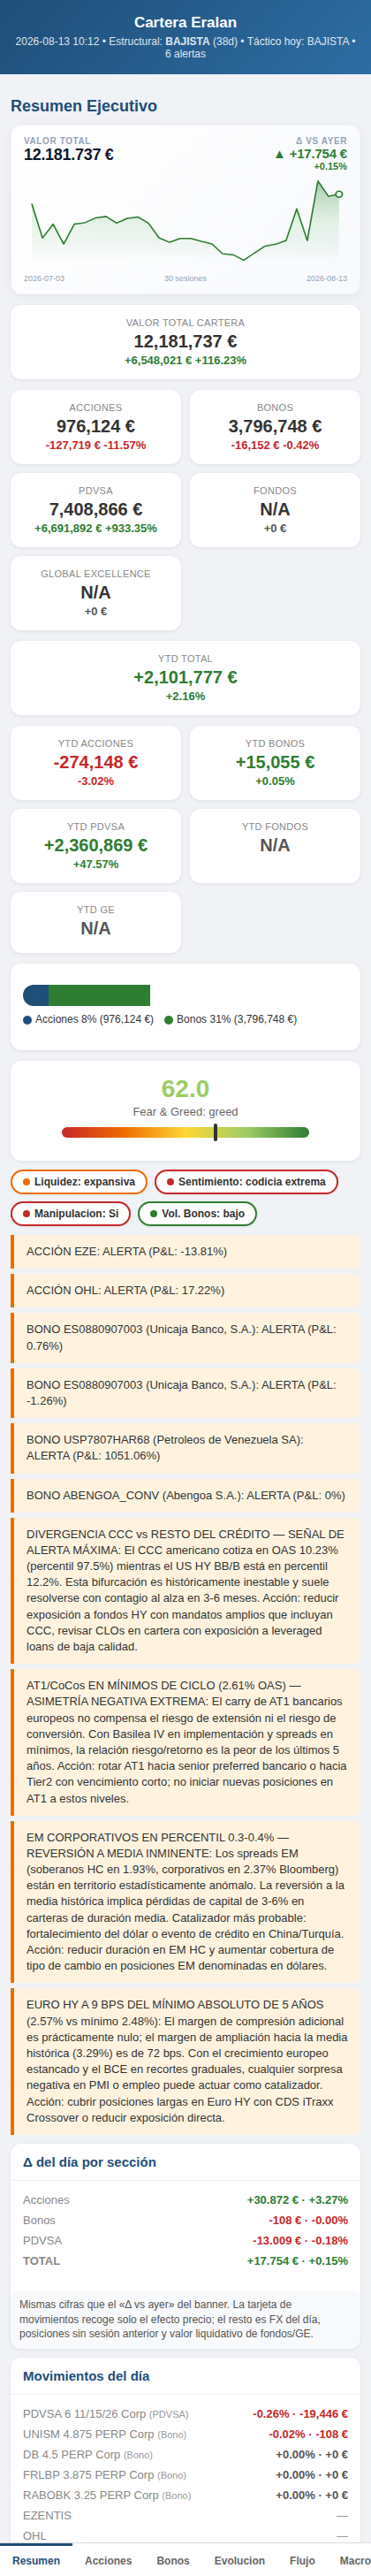Open the ACCIÓN EZE alert

pos(185,1252)
